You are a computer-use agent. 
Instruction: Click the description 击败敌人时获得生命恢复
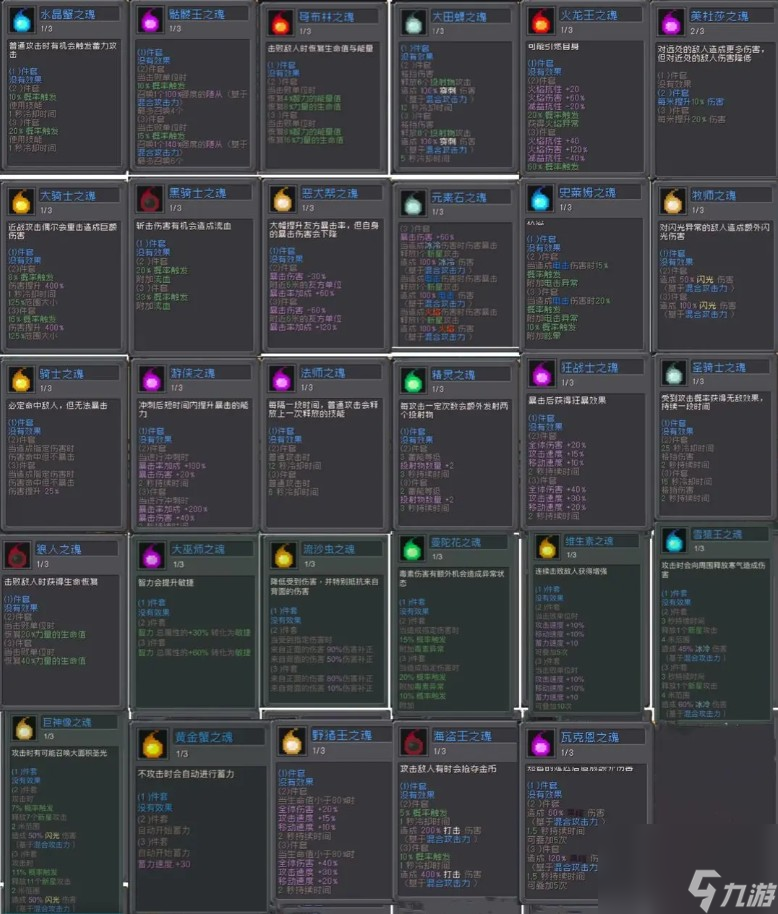coord(51,582)
